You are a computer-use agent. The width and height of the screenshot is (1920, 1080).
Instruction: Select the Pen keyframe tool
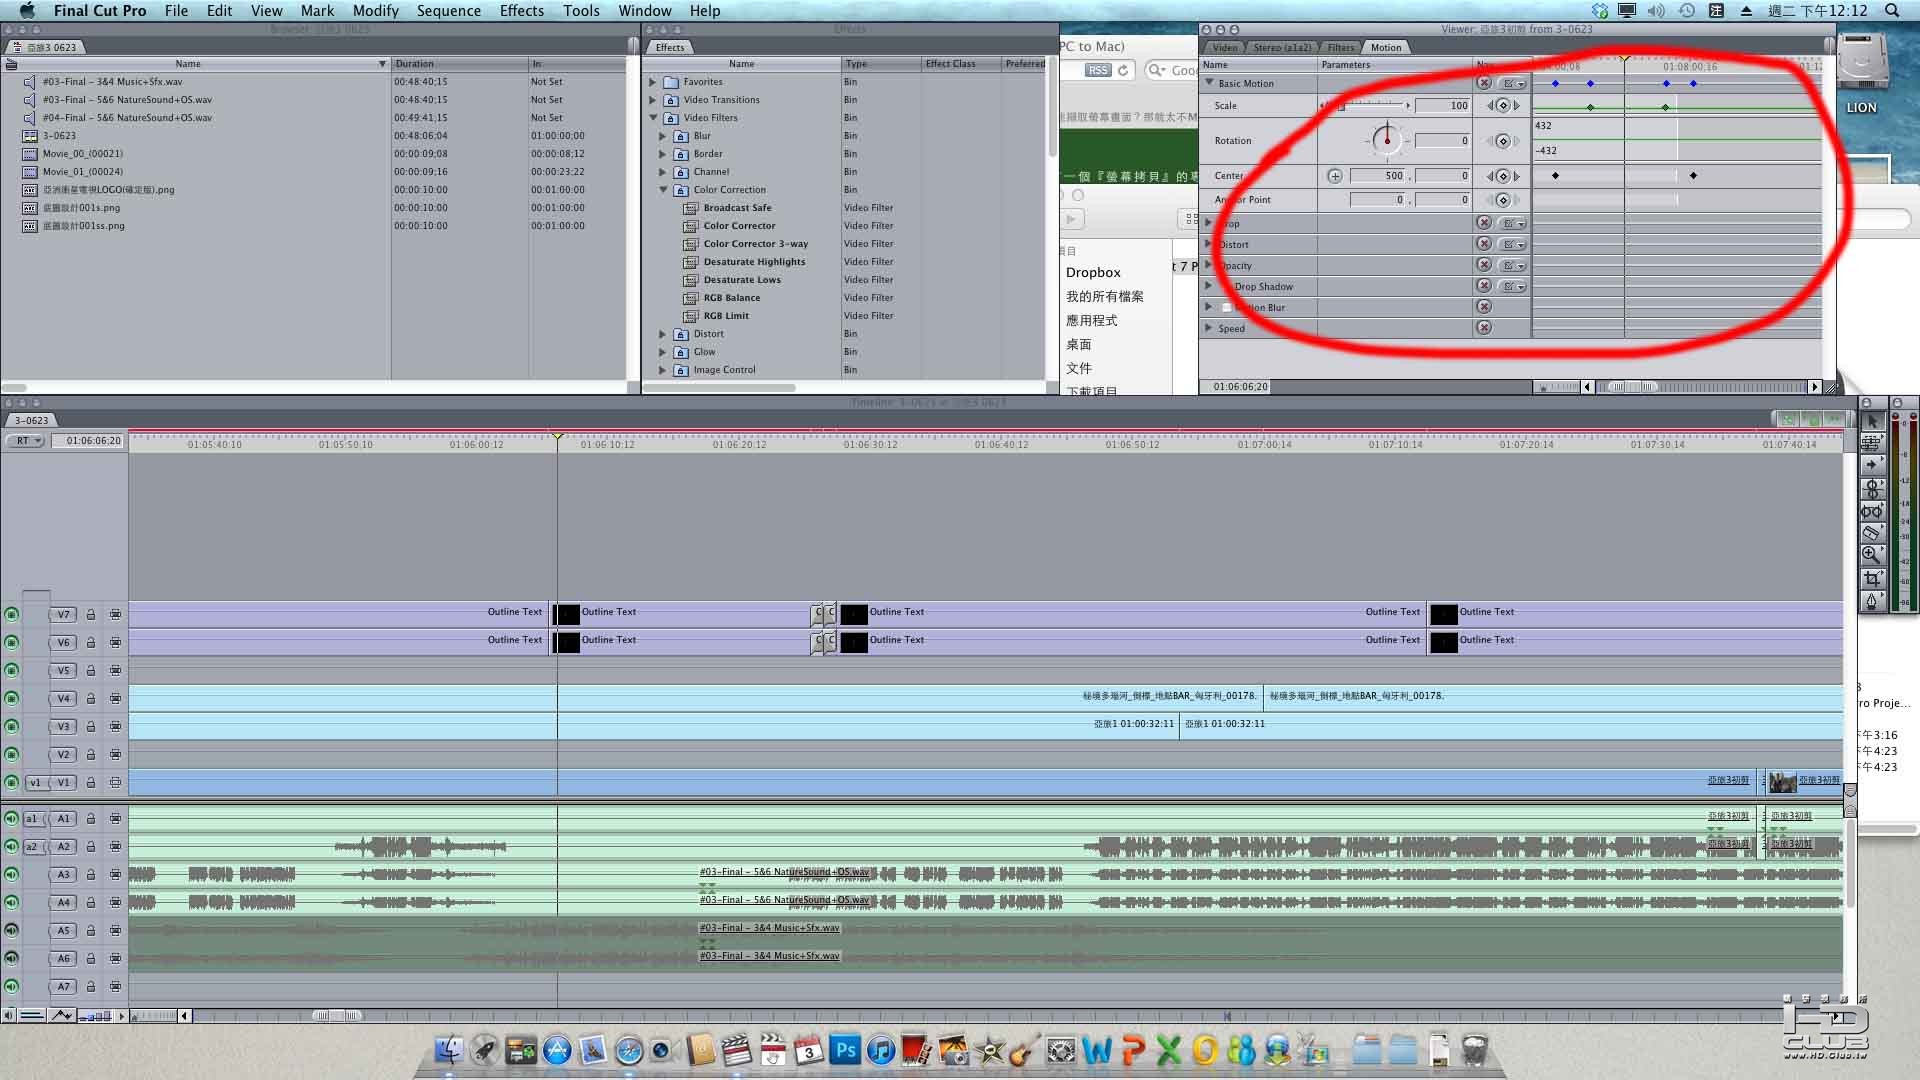pos(1872,601)
